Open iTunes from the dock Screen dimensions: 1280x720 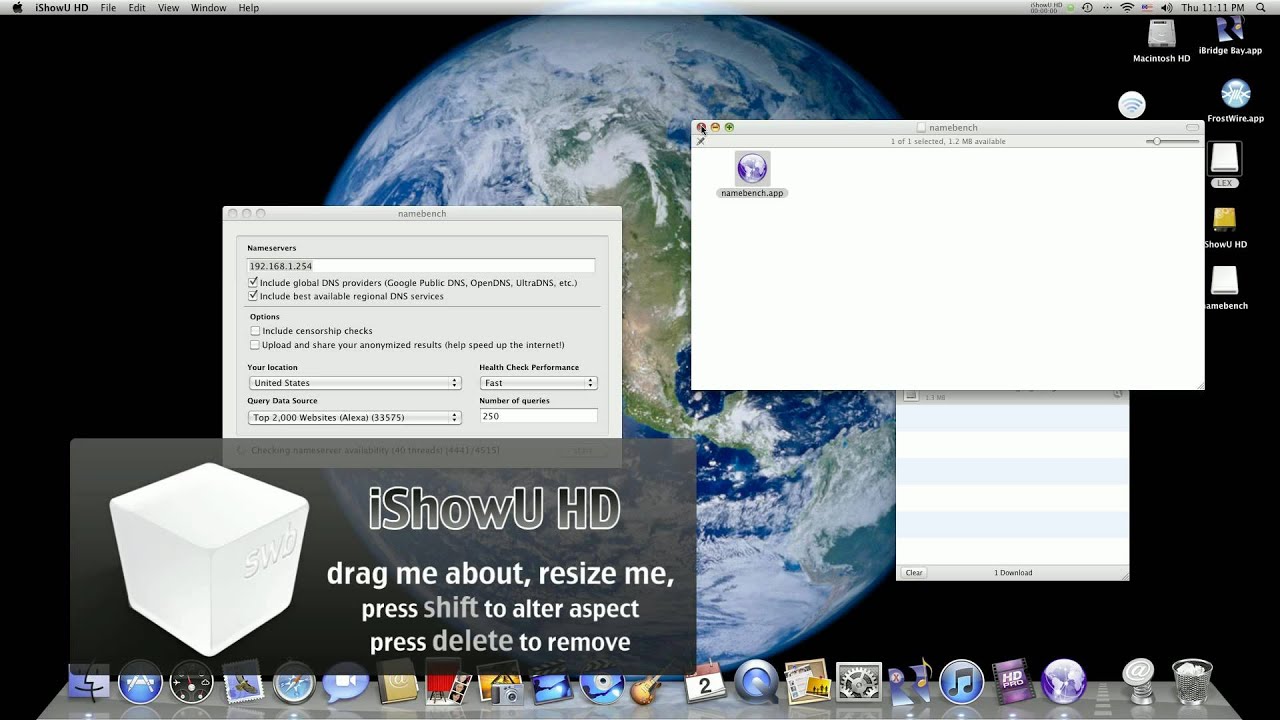coord(961,684)
